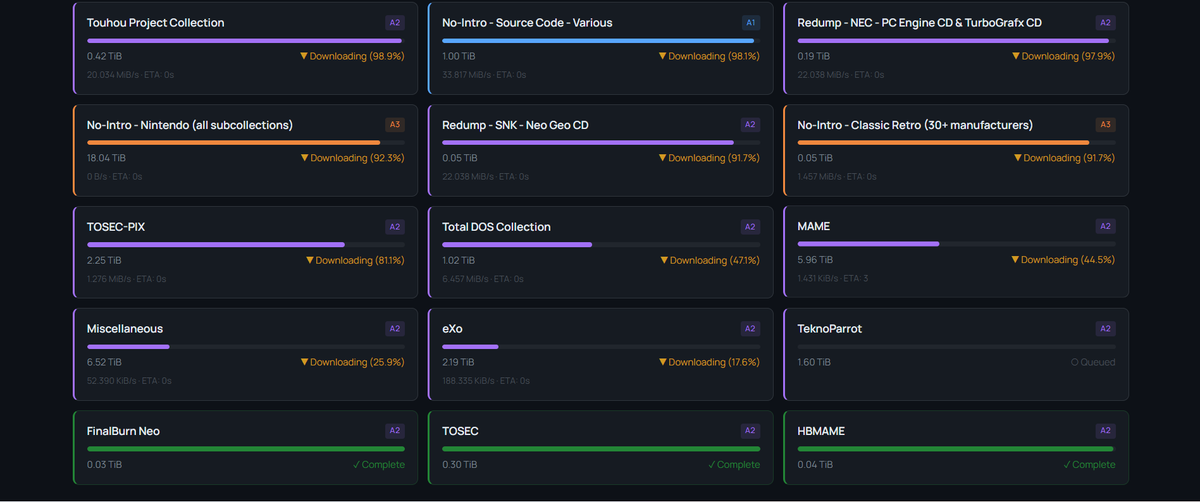The image size is (1200, 502).
Task: Open the Touhou Project Collection card title
Action: 155,23
